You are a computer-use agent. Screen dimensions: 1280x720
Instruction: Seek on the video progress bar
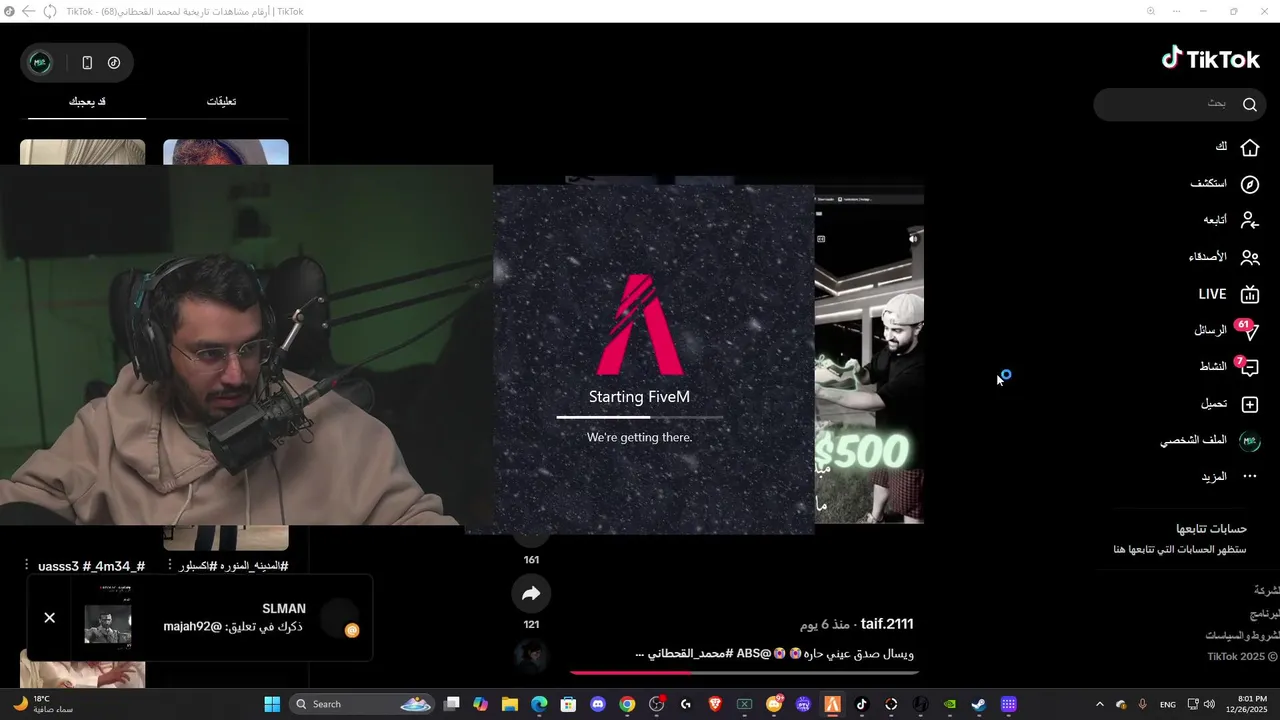tap(745, 673)
